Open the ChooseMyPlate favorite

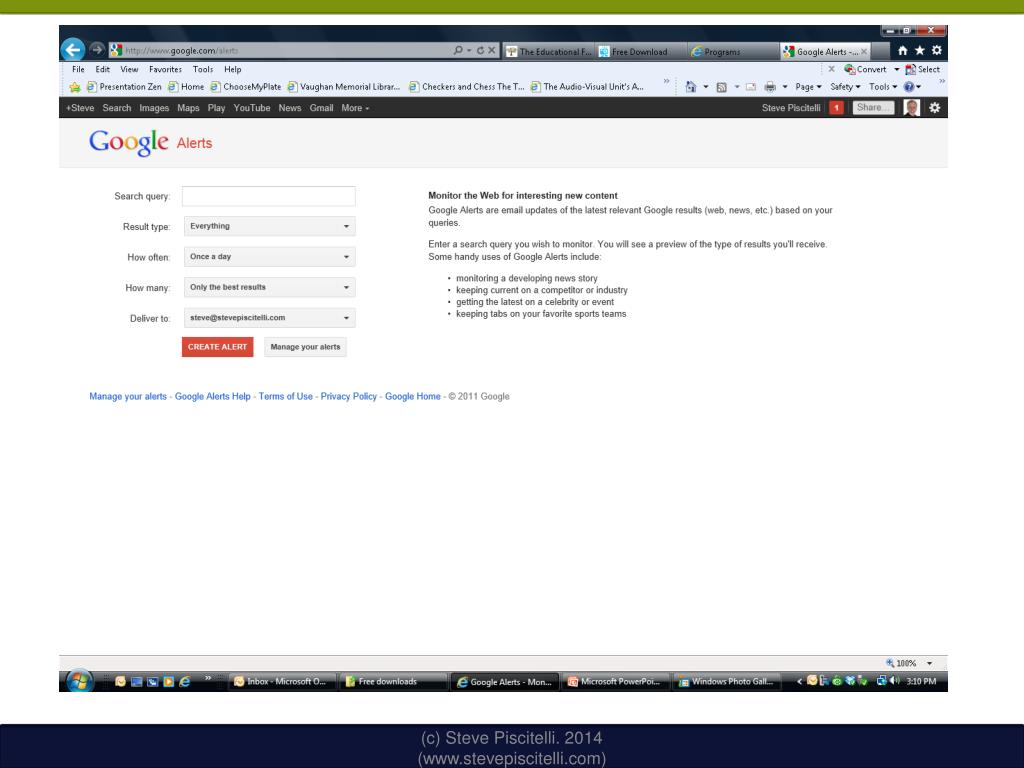(x=246, y=87)
